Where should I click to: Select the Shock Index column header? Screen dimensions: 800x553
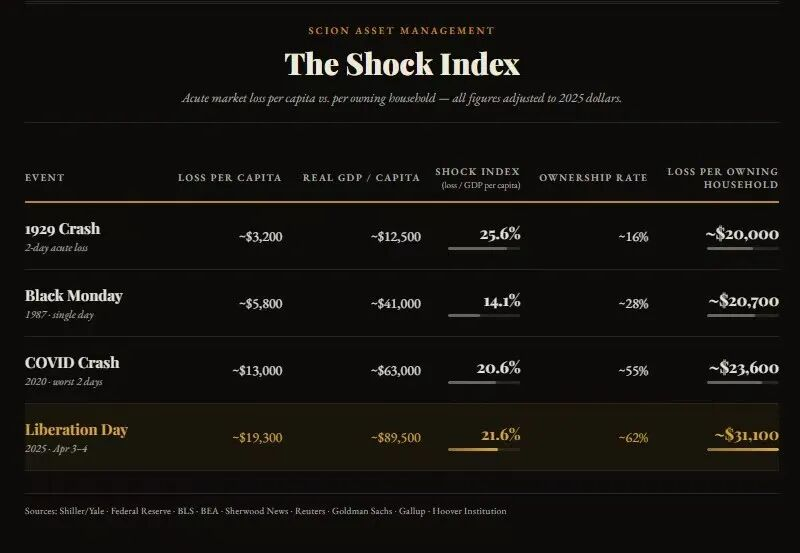(477, 172)
